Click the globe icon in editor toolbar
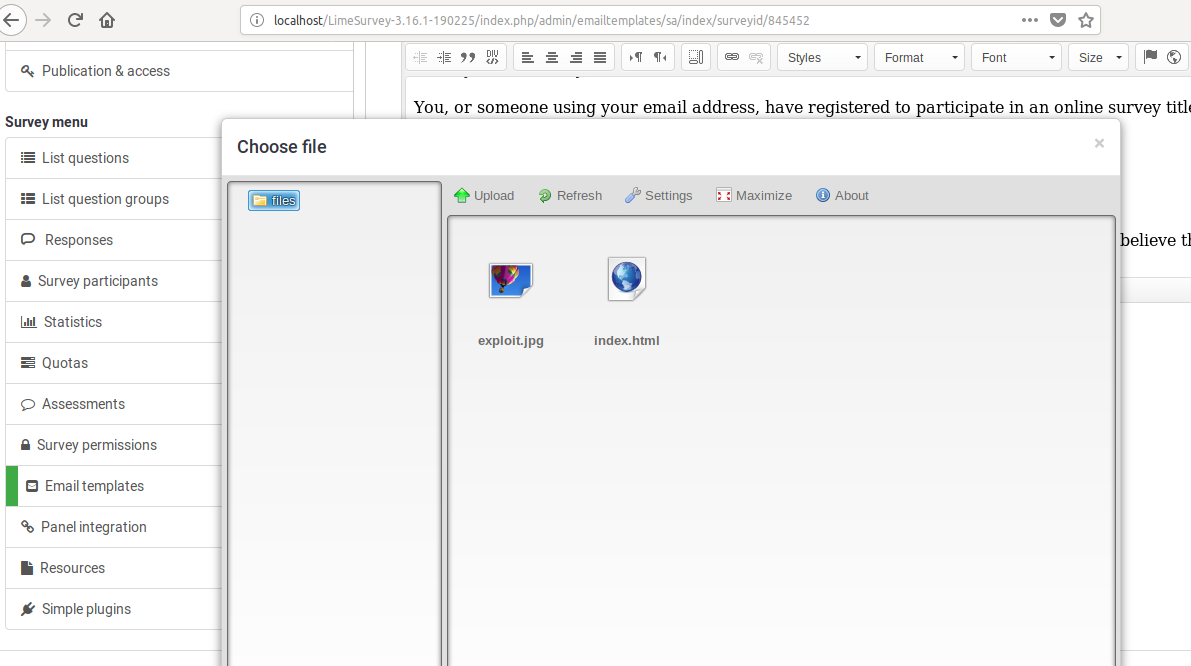Screen dimensions: 1191x666 pos(1174,57)
